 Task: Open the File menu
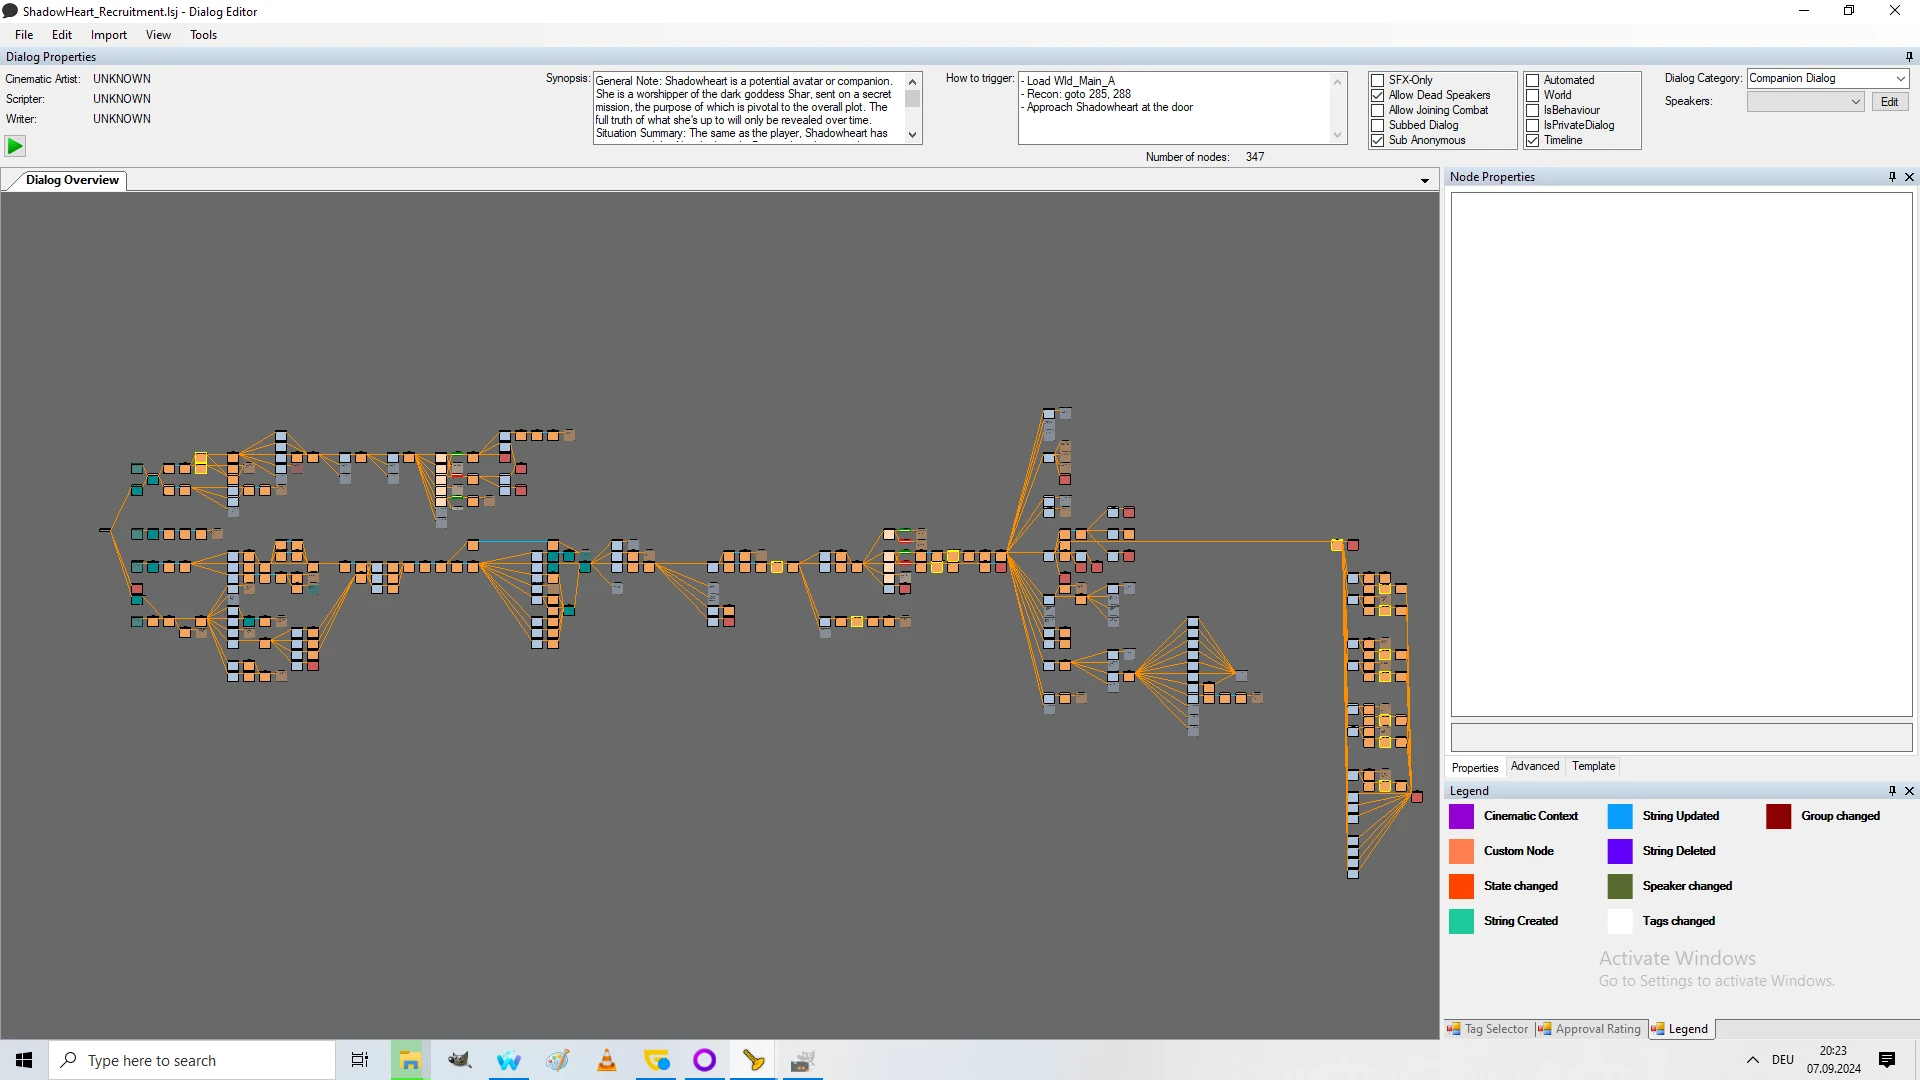pyautogui.click(x=24, y=34)
